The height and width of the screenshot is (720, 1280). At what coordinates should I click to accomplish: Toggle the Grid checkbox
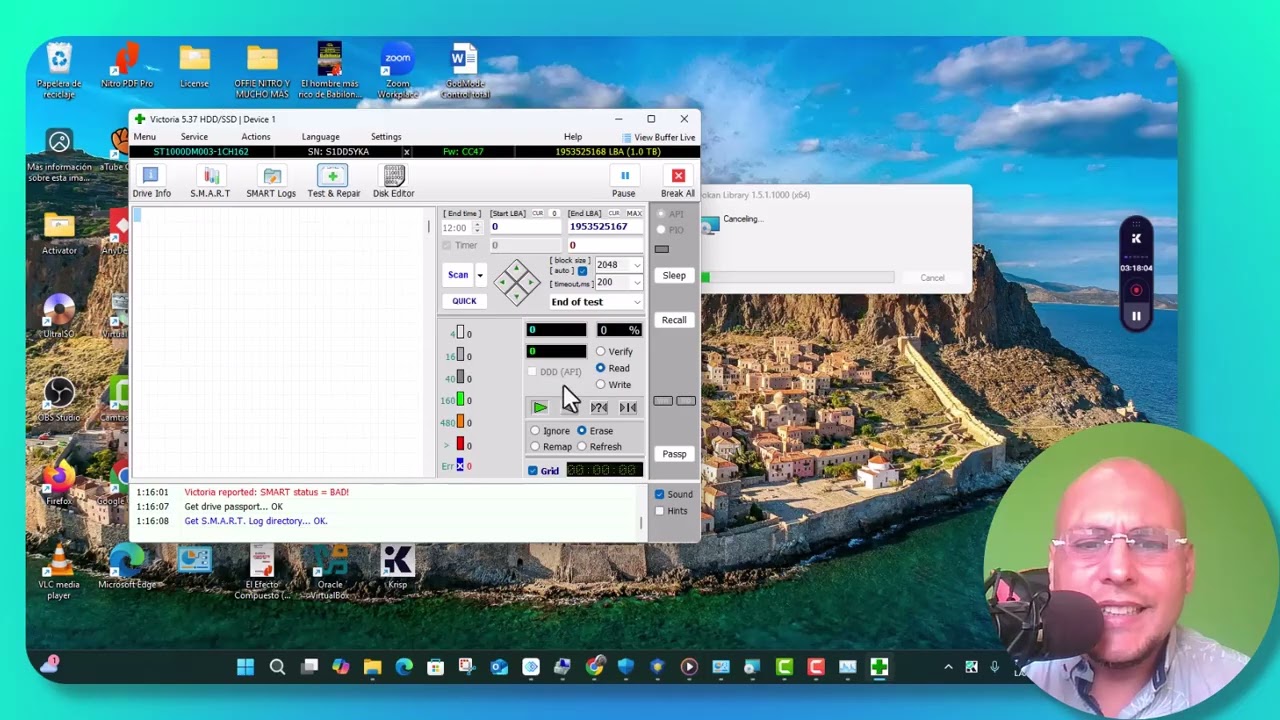[x=533, y=471]
